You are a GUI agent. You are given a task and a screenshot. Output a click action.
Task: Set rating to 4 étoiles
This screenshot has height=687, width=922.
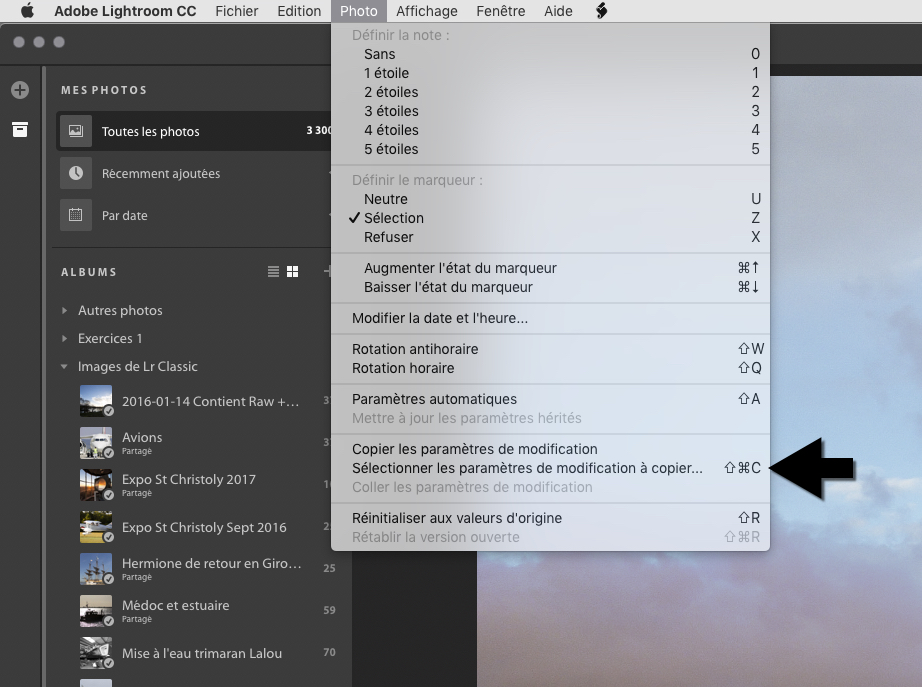pyautogui.click(x=550, y=130)
